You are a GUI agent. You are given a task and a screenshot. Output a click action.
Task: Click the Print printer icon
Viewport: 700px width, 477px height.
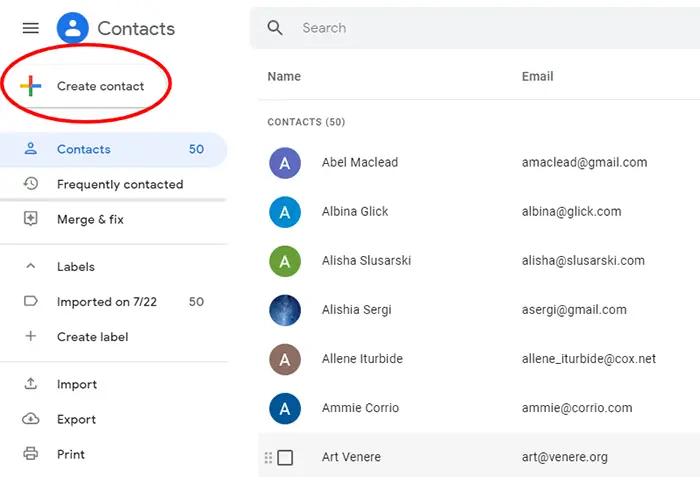pos(31,454)
